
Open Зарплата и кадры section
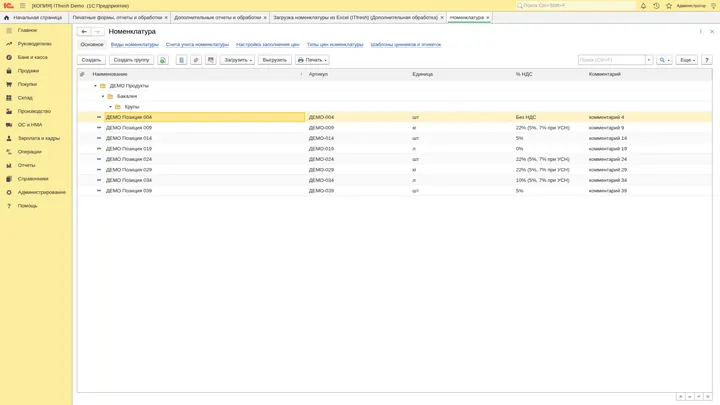(39, 138)
